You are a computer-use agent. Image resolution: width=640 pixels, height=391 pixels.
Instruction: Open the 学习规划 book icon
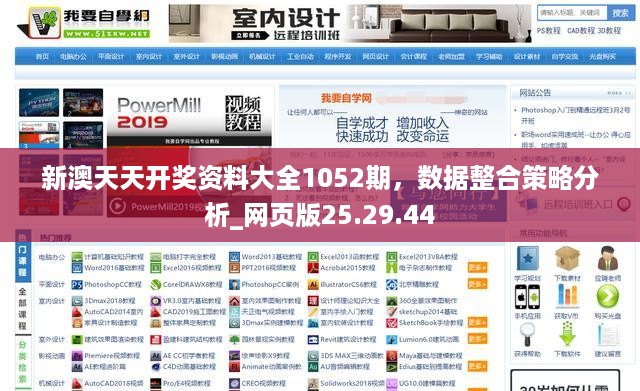pyautogui.click(x=527, y=259)
